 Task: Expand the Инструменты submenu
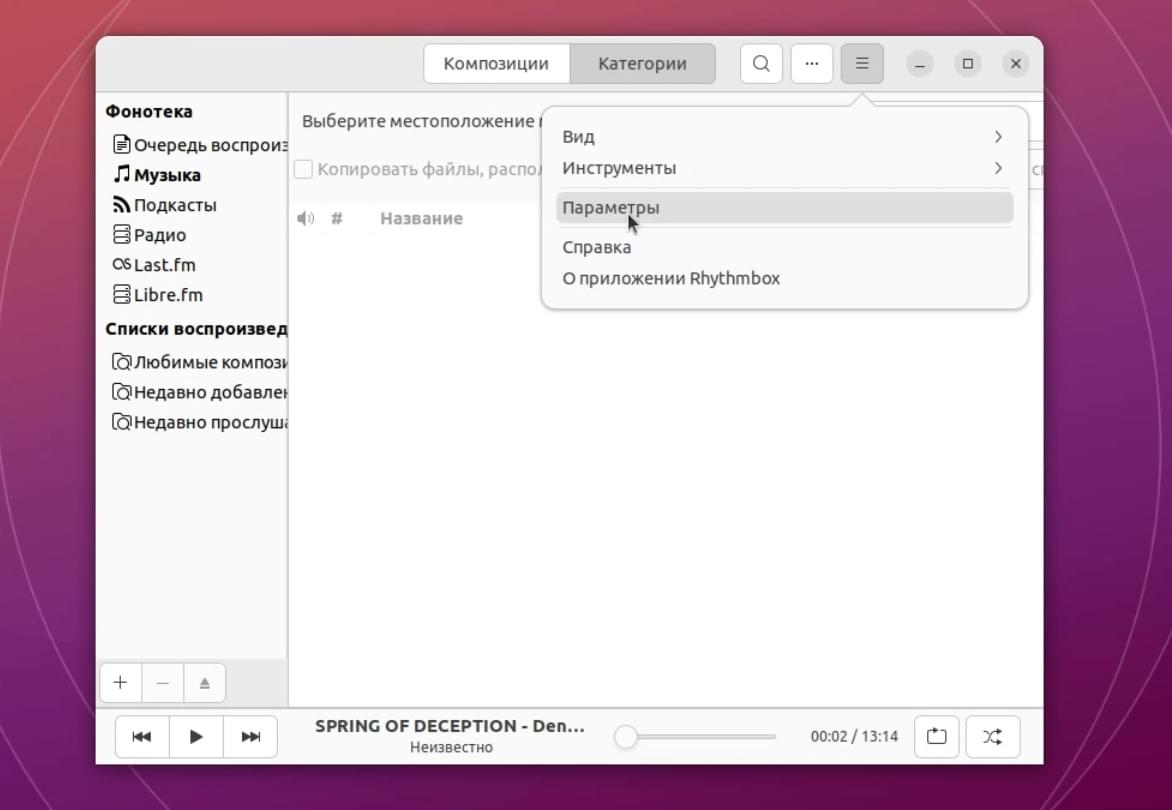click(785, 168)
